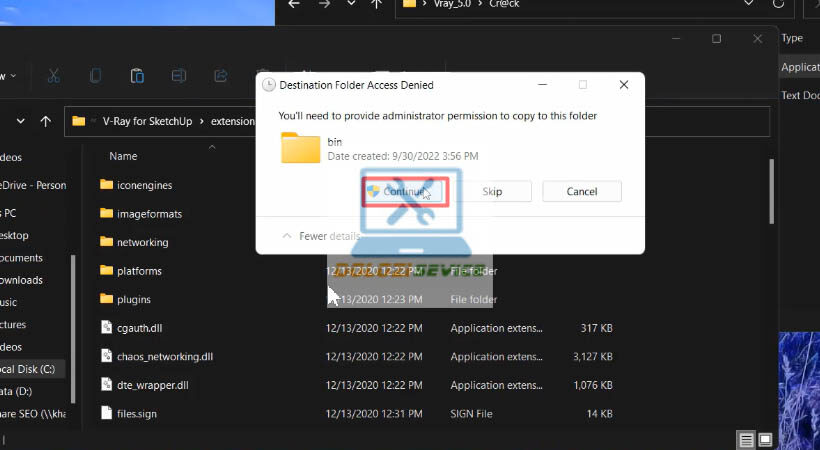Click the Cut scissors icon in toolbar
The height and width of the screenshot is (450, 820).
pos(54,76)
